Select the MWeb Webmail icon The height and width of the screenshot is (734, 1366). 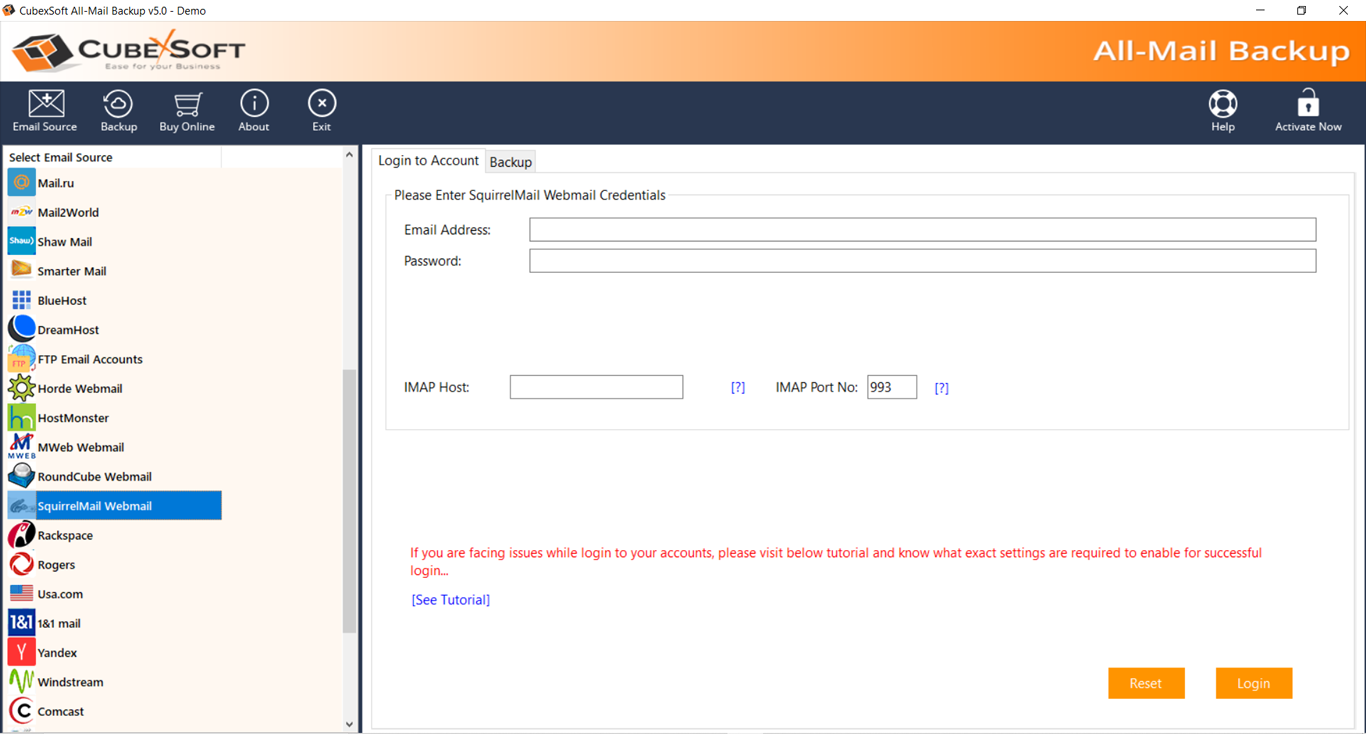21,446
